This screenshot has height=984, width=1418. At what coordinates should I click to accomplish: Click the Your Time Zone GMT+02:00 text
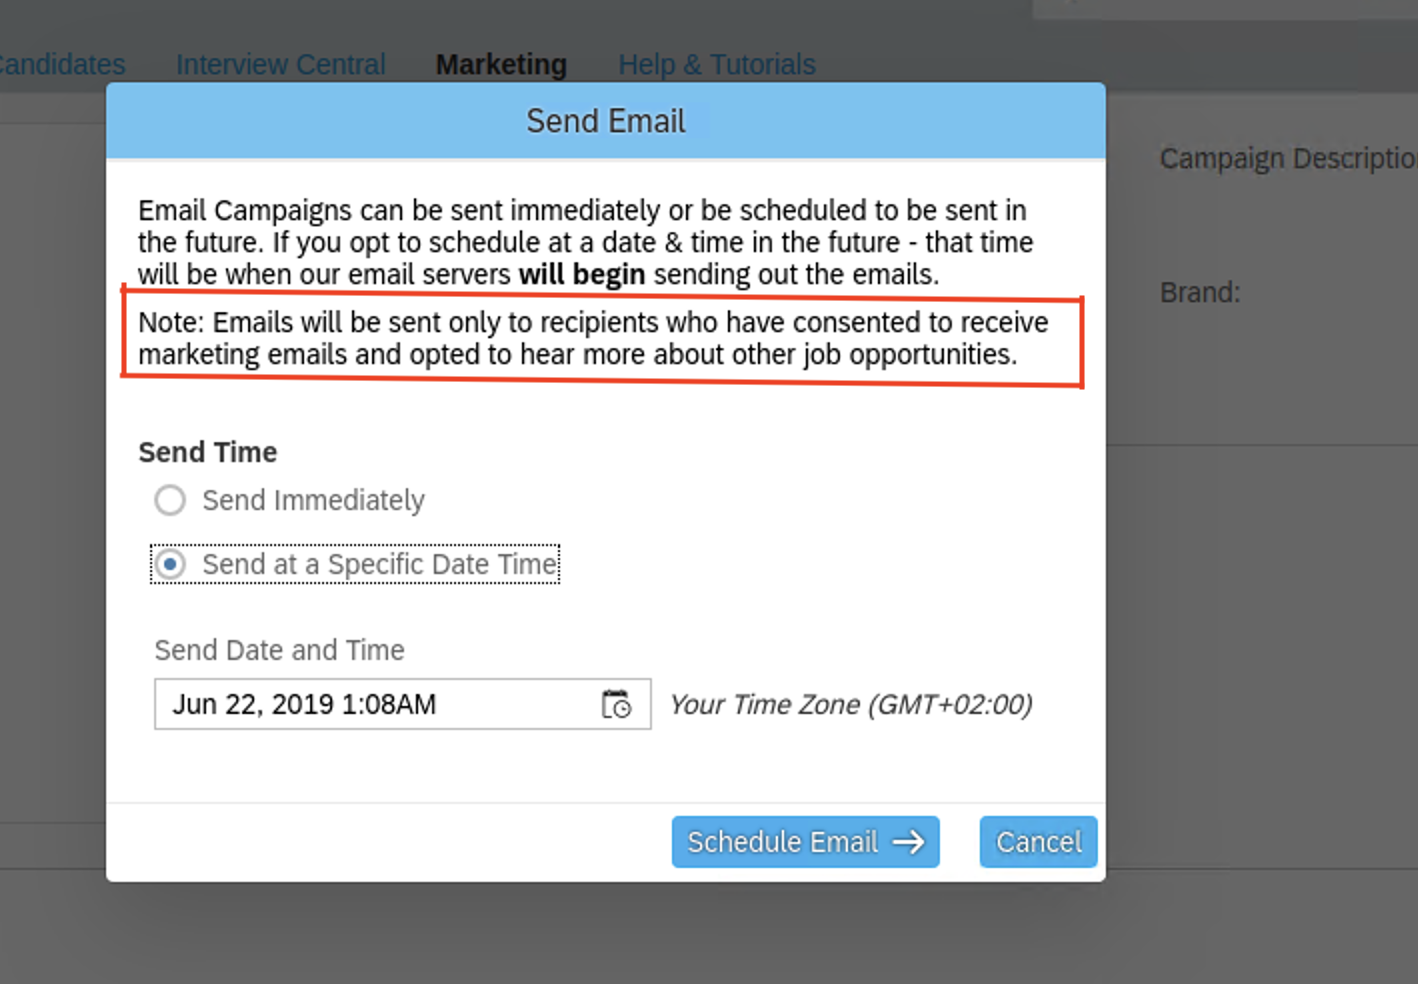click(x=851, y=704)
